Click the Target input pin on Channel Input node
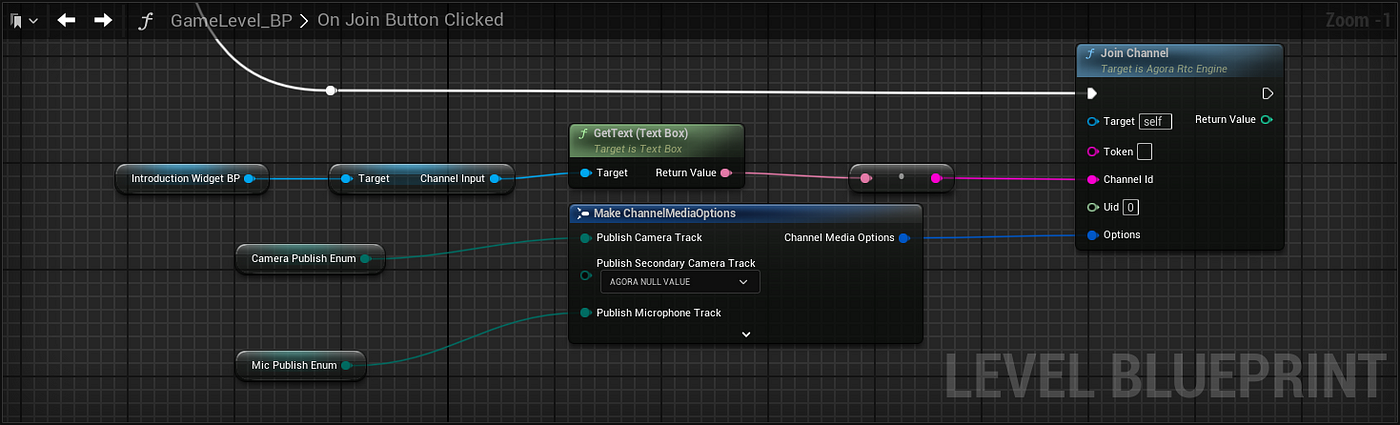 pyautogui.click(x=346, y=179)
